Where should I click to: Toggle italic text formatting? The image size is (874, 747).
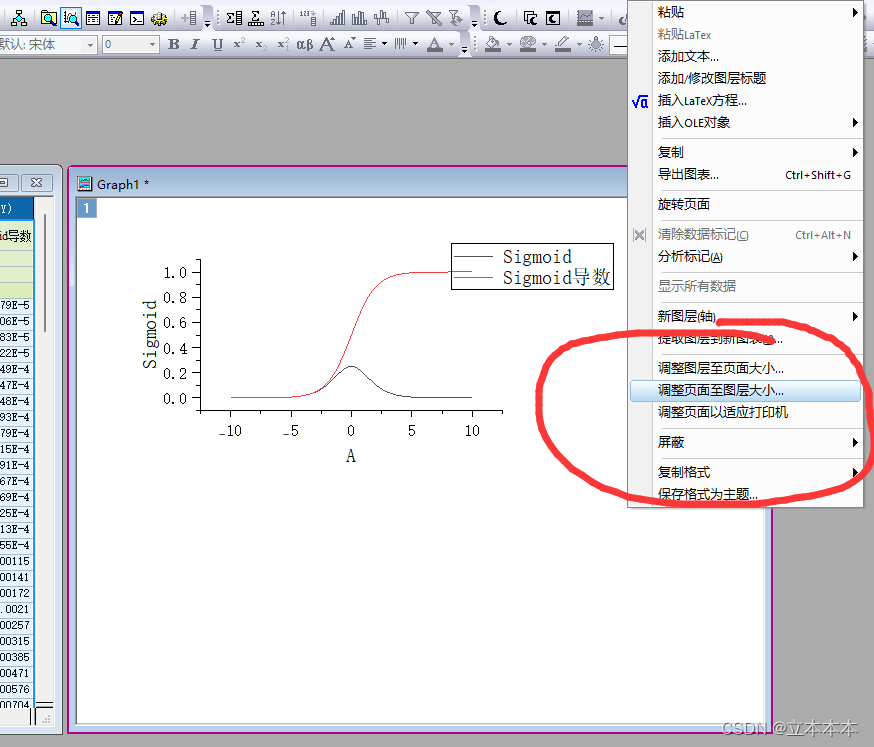pos(195,44)
